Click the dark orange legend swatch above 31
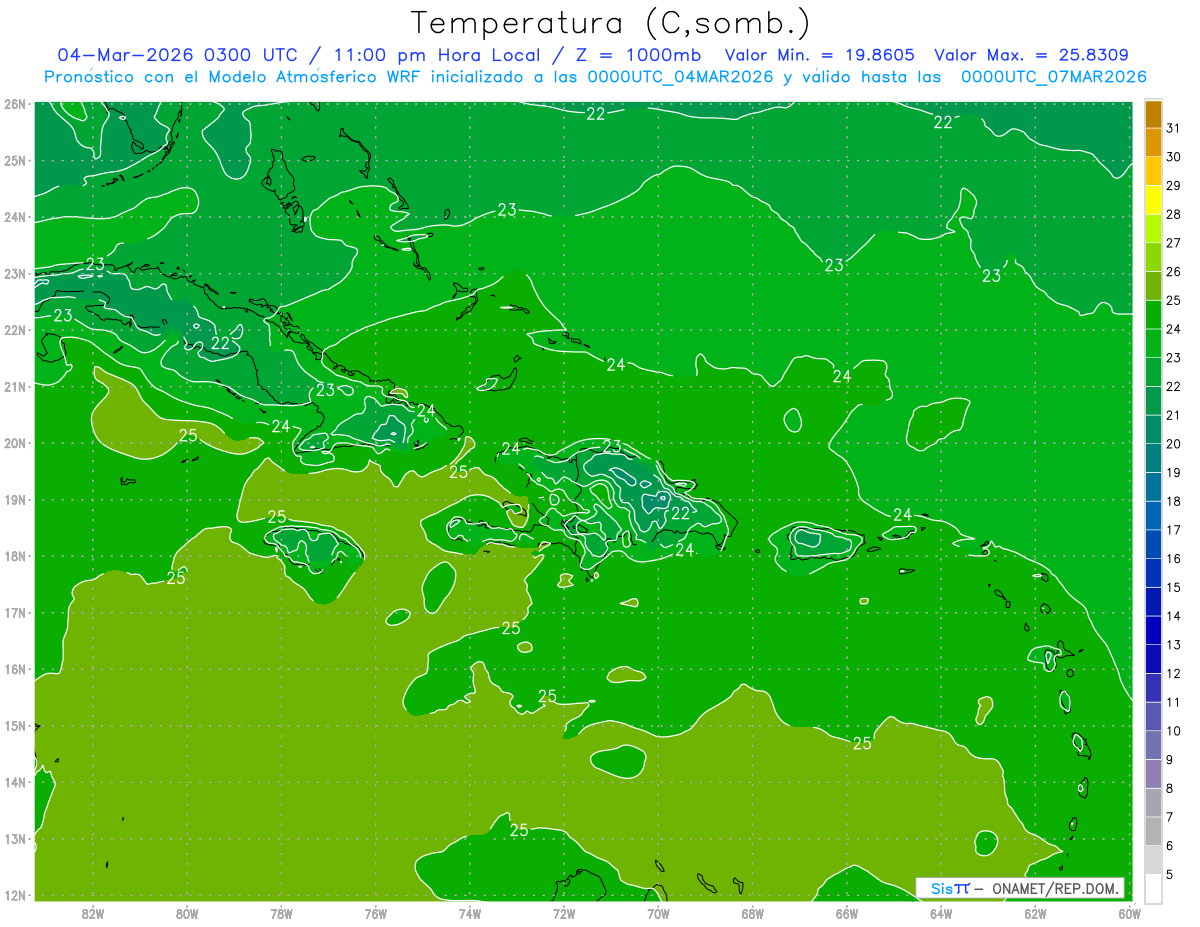This screenshot has height=927, width=1200. click(x=1153, y=114)
